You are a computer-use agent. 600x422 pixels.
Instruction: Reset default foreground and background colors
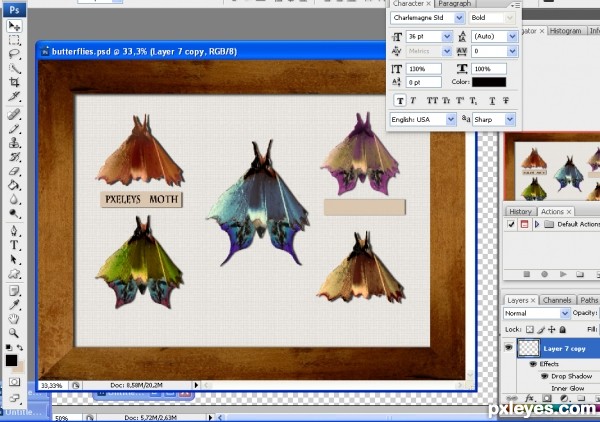(9, 348)
